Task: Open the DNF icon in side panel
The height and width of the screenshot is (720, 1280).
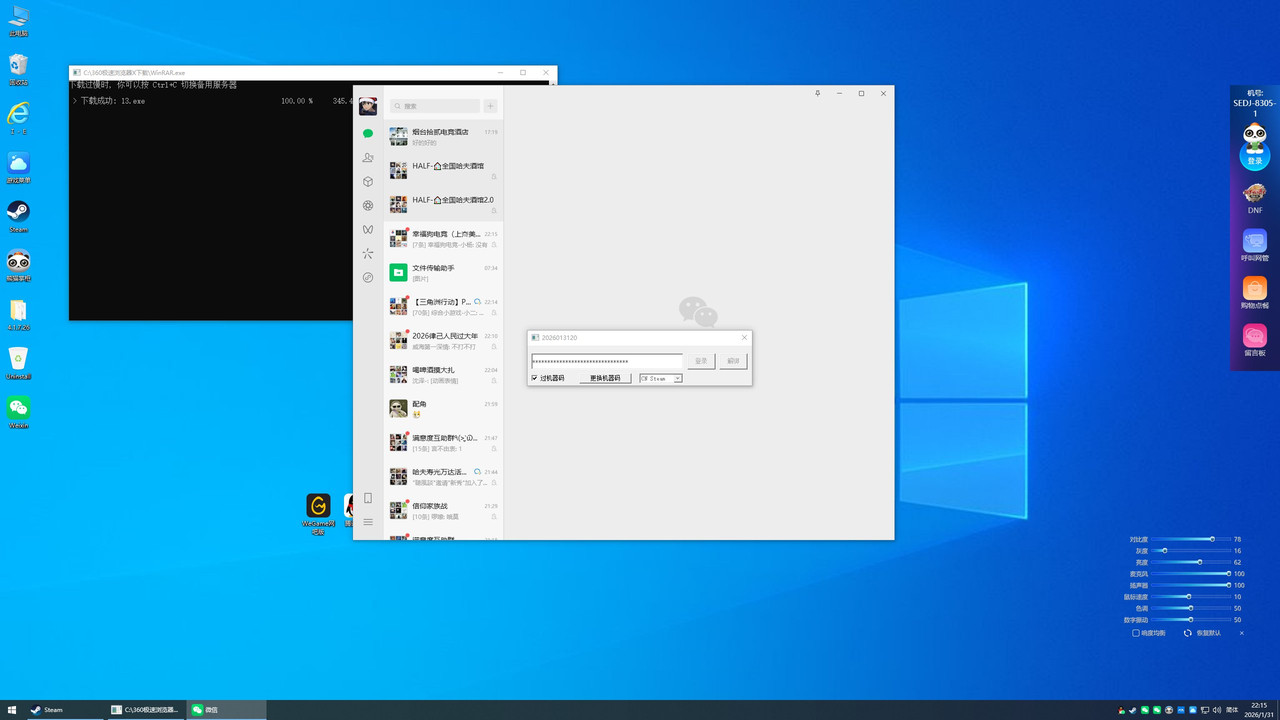Action: [1255, 197]
